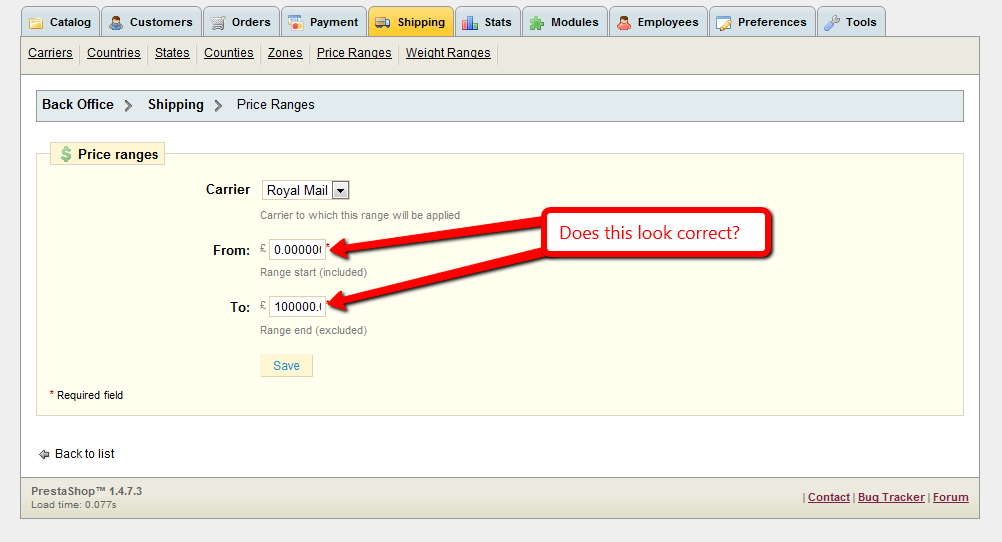The height and width of the screenshot is (542, 1002).
Task: Click the back arrow icon near Back to list
Action: point(44,454)
